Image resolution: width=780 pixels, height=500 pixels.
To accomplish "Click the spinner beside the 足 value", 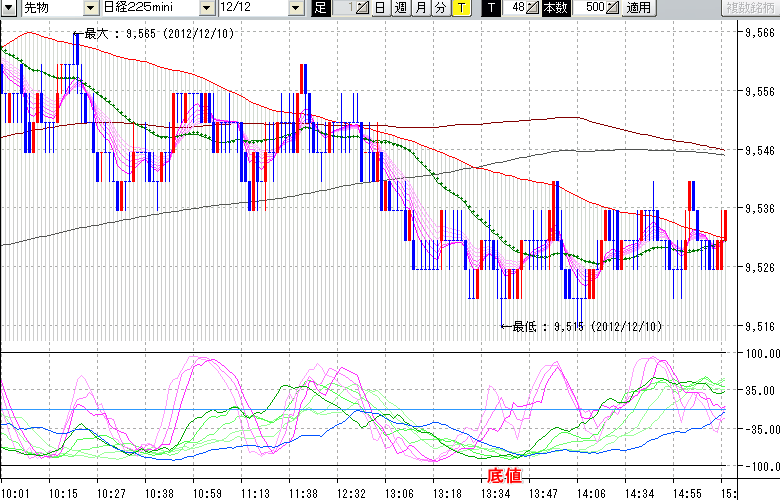I will click(364, 8).
